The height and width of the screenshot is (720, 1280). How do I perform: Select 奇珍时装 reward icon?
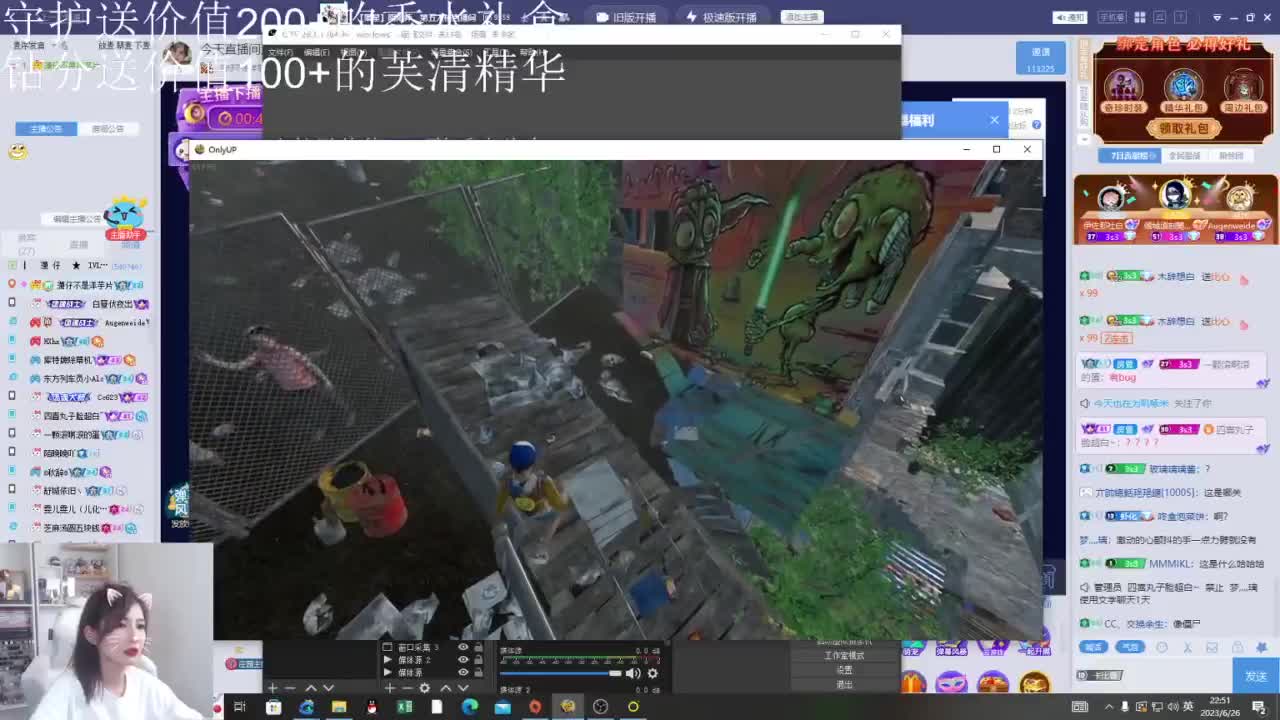pos(1123,89)
